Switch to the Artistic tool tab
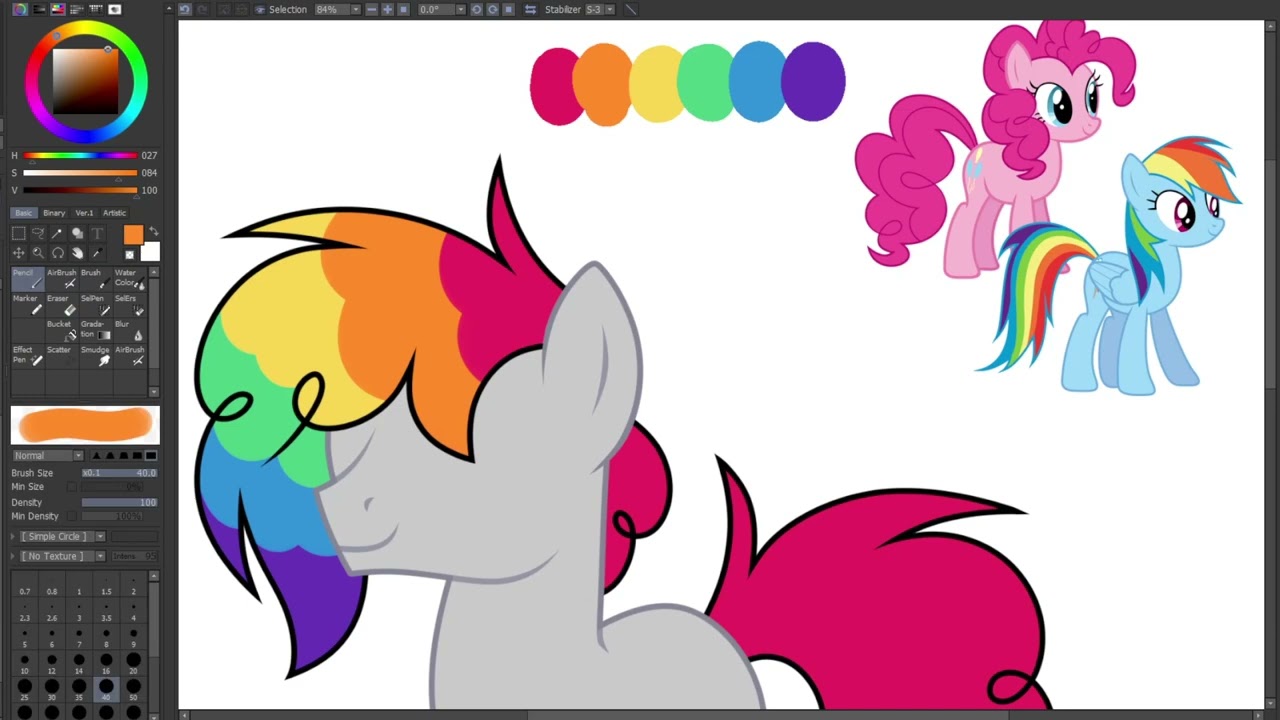The image size is (1280, 720). click(114, 213)
